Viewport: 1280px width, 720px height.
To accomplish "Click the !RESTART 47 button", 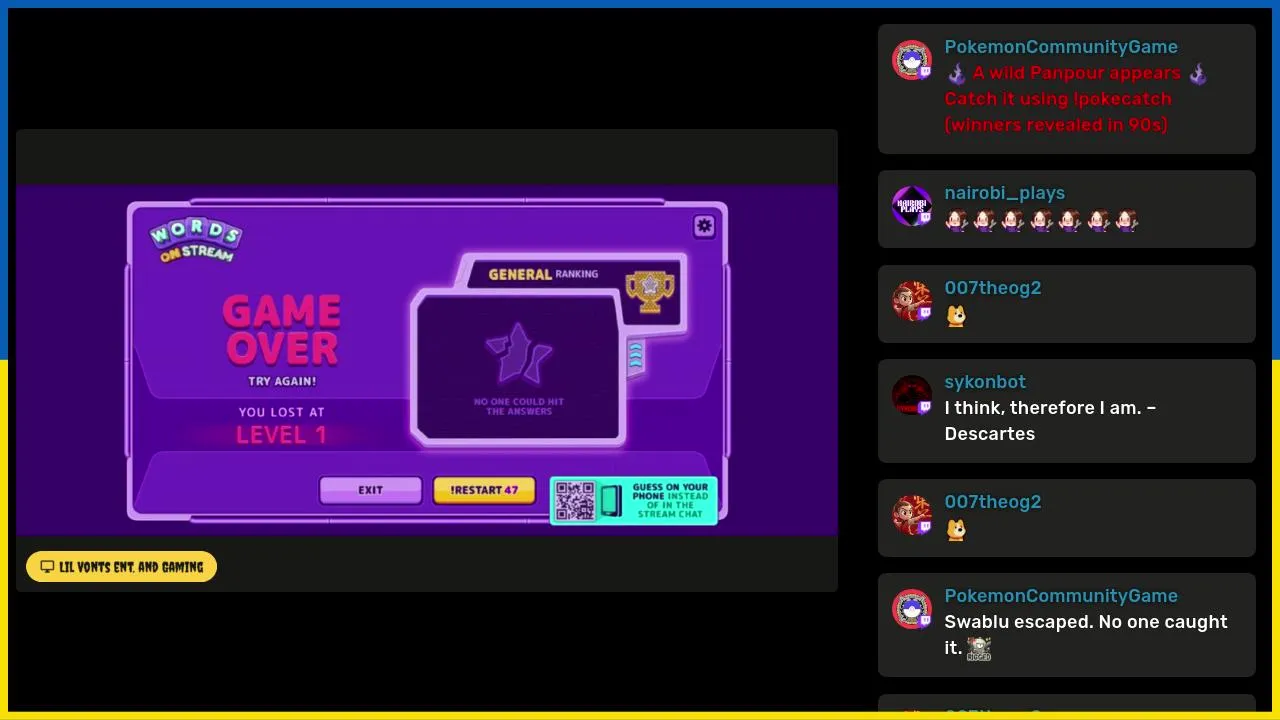I will click(x=484, y=490).
